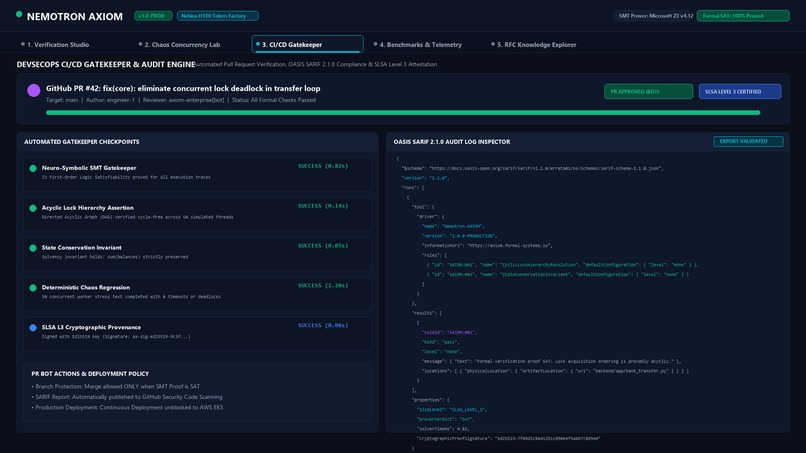The image size is (806, 453).
Task: Click the GitHub PR #42 title text
Action: pos(183,88)
